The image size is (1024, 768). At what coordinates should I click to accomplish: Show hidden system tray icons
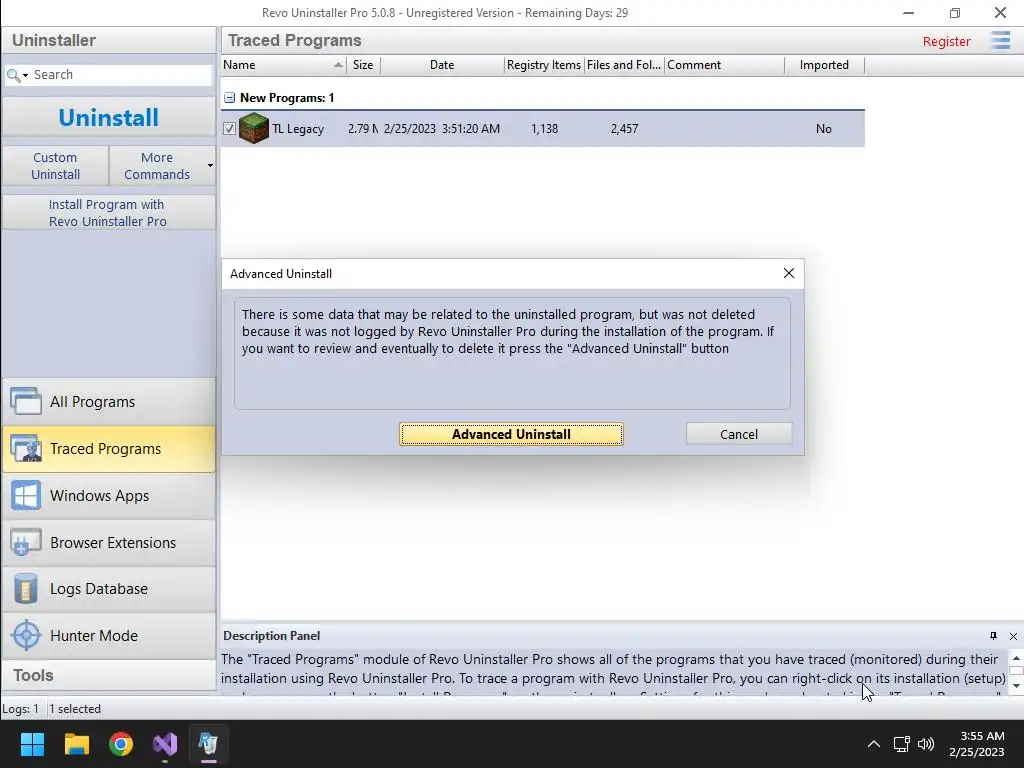(873, 744)
